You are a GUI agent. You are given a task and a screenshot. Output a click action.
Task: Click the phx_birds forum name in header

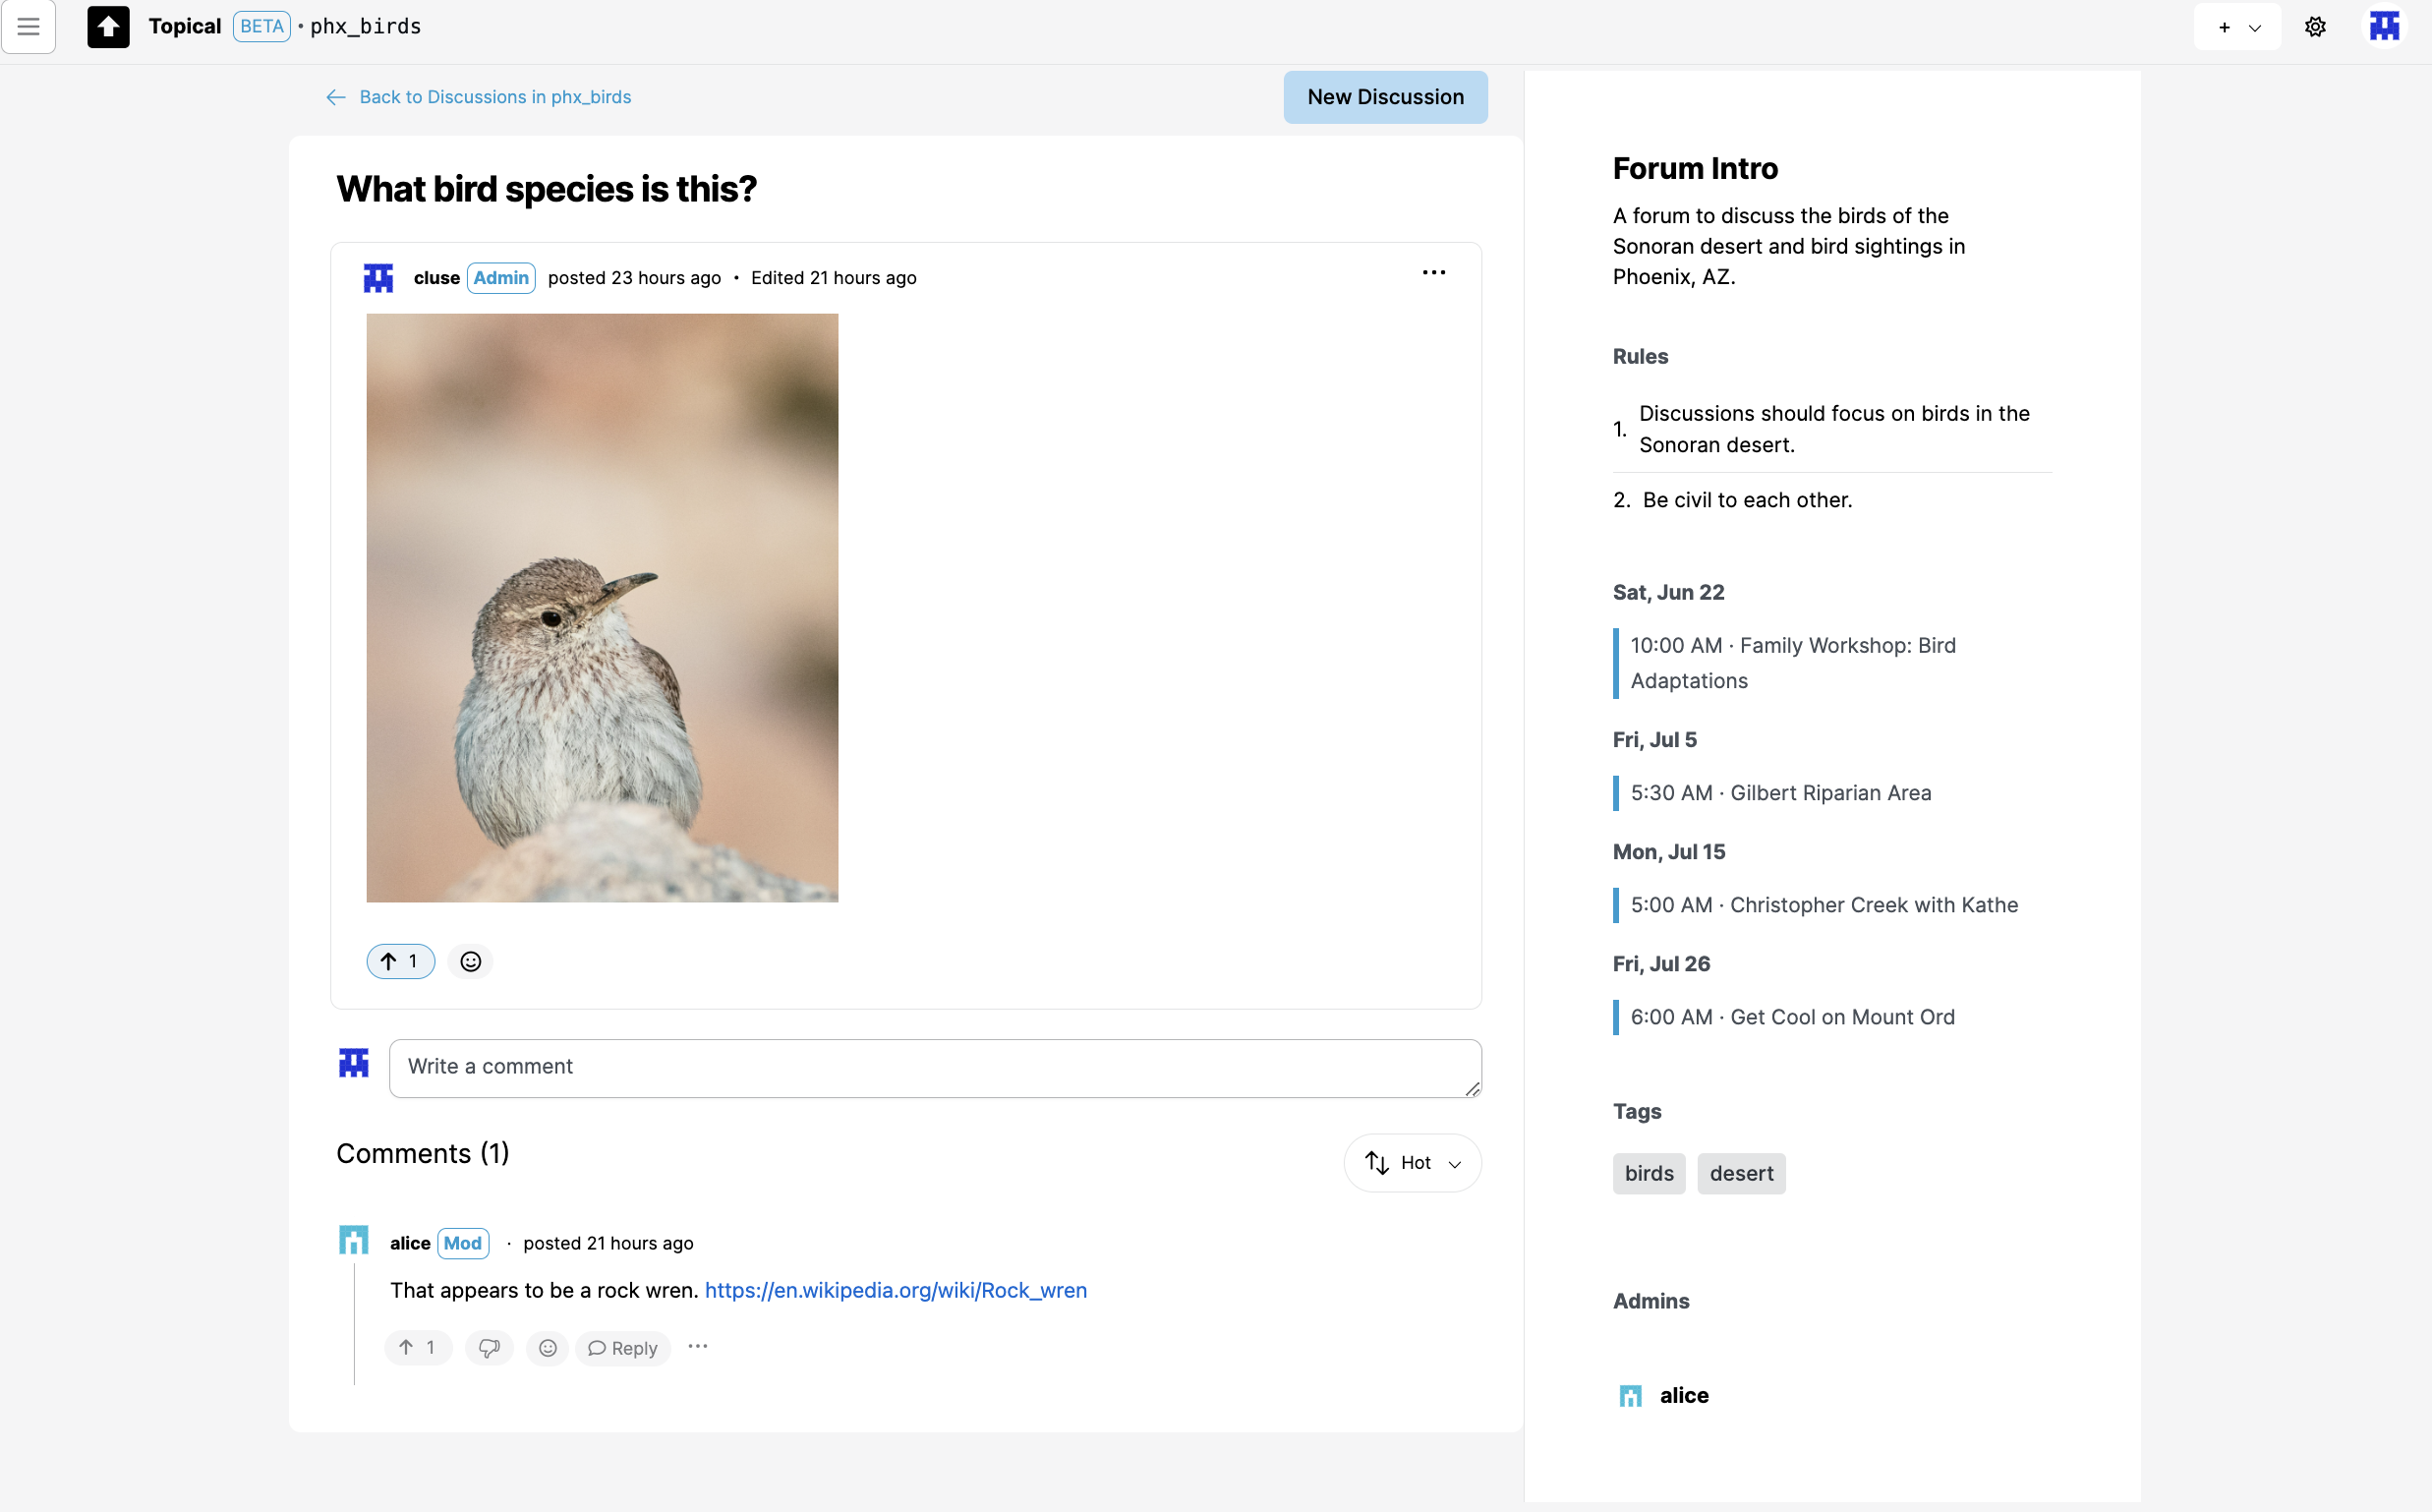[x=365, y=27]
